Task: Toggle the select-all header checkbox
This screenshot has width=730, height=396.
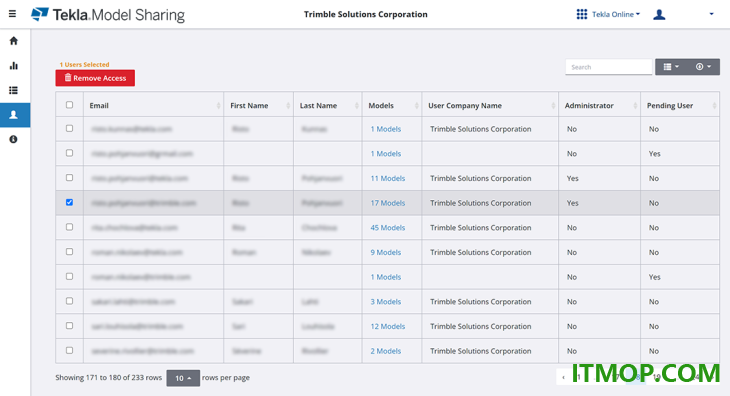Action: [x=69, y=105]
